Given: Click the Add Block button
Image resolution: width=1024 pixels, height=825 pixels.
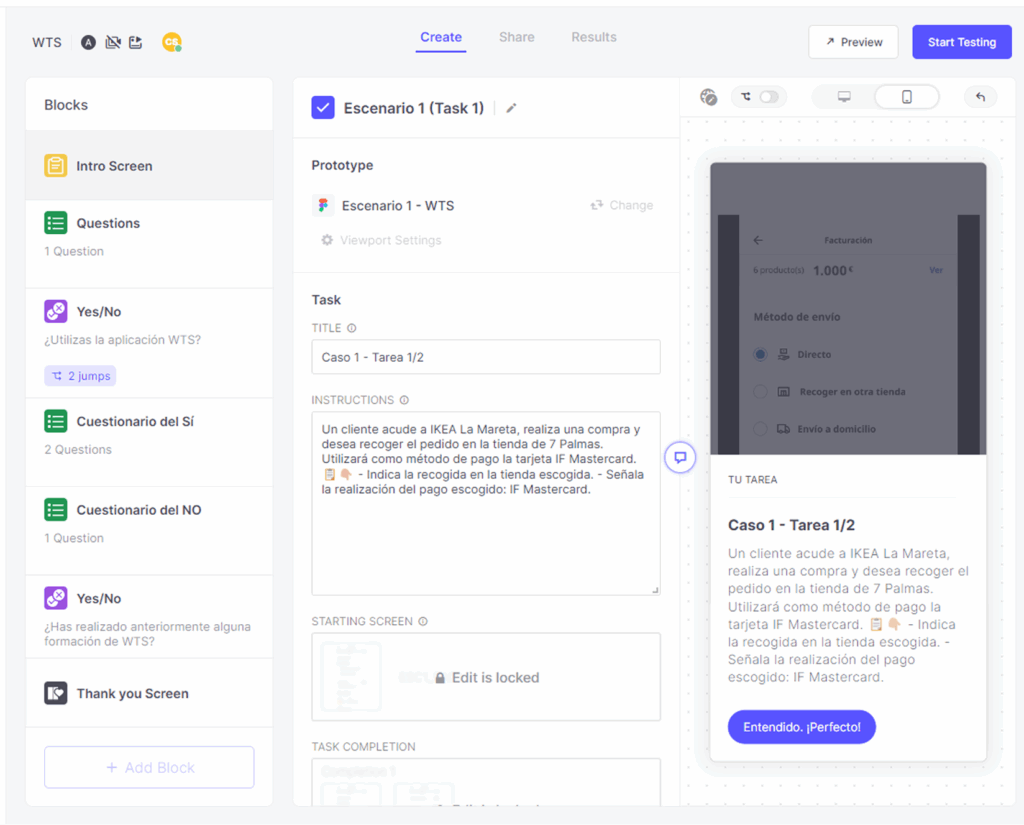Looking at the screenshot, I should 149,767.
